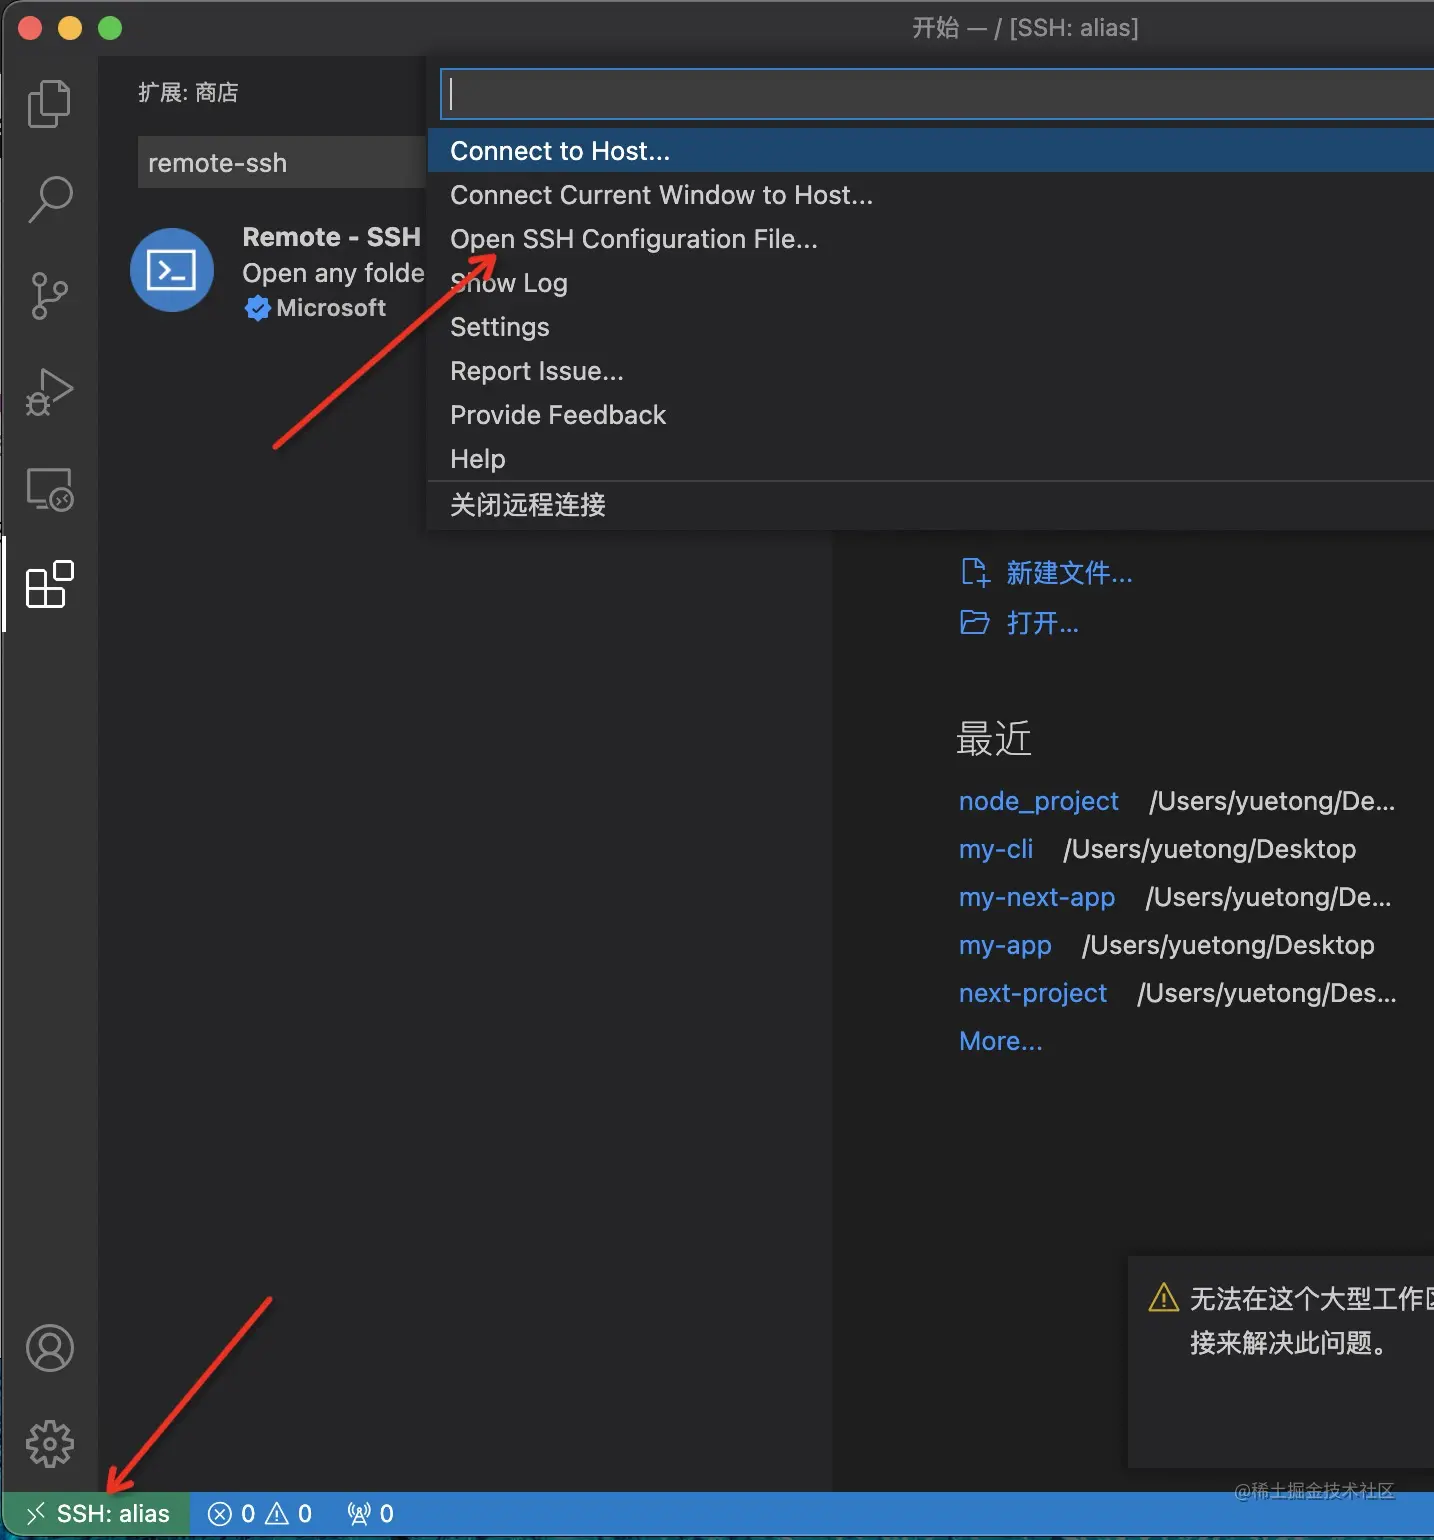Click the yellow minimize window button

pos(70,28)
